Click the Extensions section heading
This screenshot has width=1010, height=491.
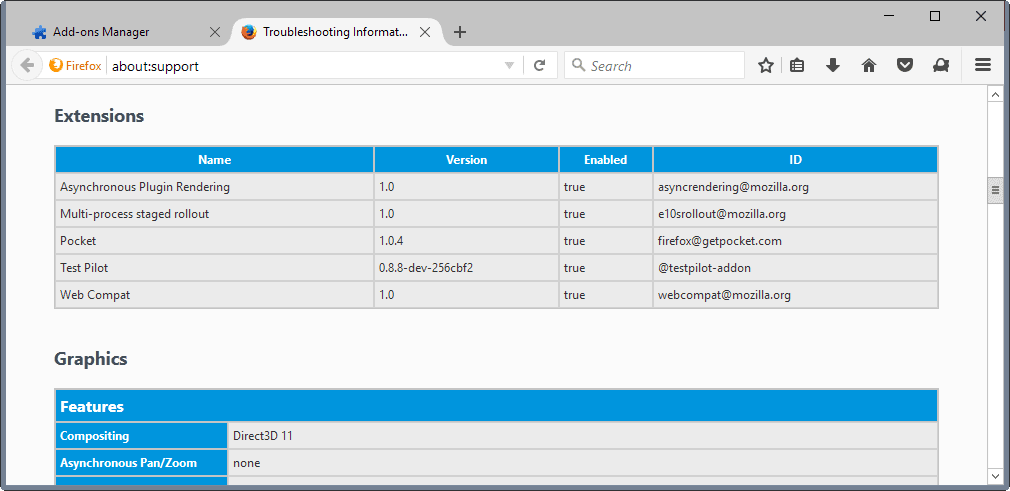coord(99,116)
